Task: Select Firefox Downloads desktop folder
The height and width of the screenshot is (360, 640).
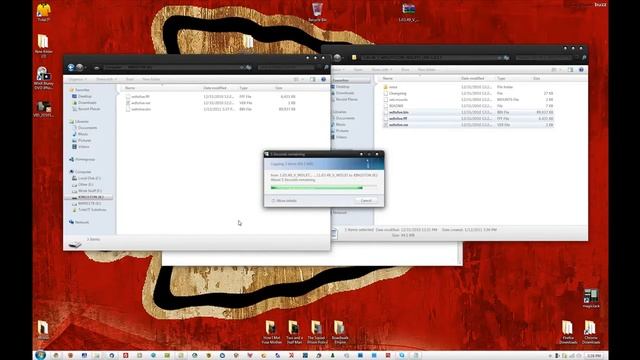Action: tap(568, 332)
